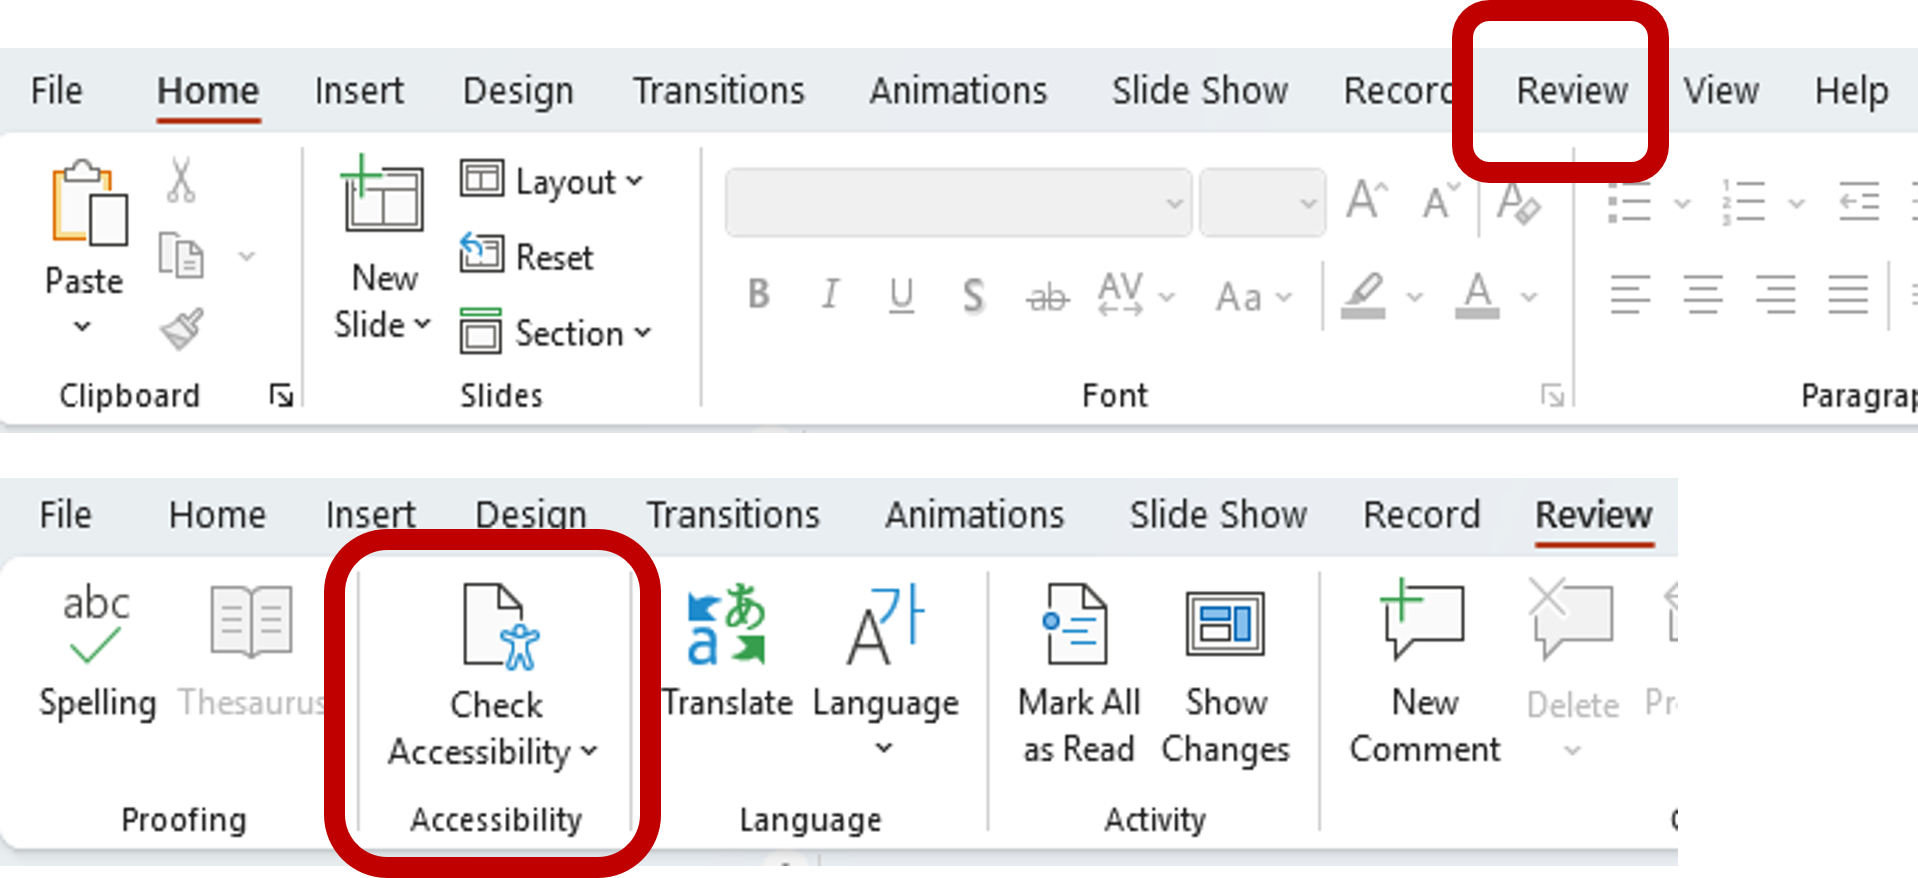Click the Copy icon
The image size is (1918, 878).
(181, 255)
